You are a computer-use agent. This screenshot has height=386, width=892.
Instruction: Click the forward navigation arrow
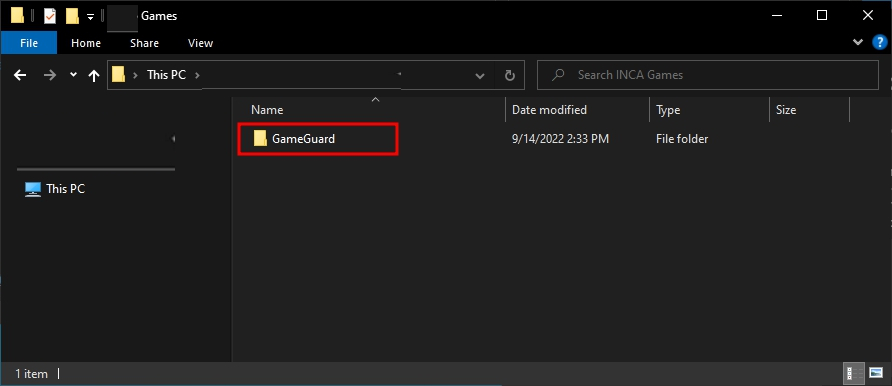tap(50, 75)
